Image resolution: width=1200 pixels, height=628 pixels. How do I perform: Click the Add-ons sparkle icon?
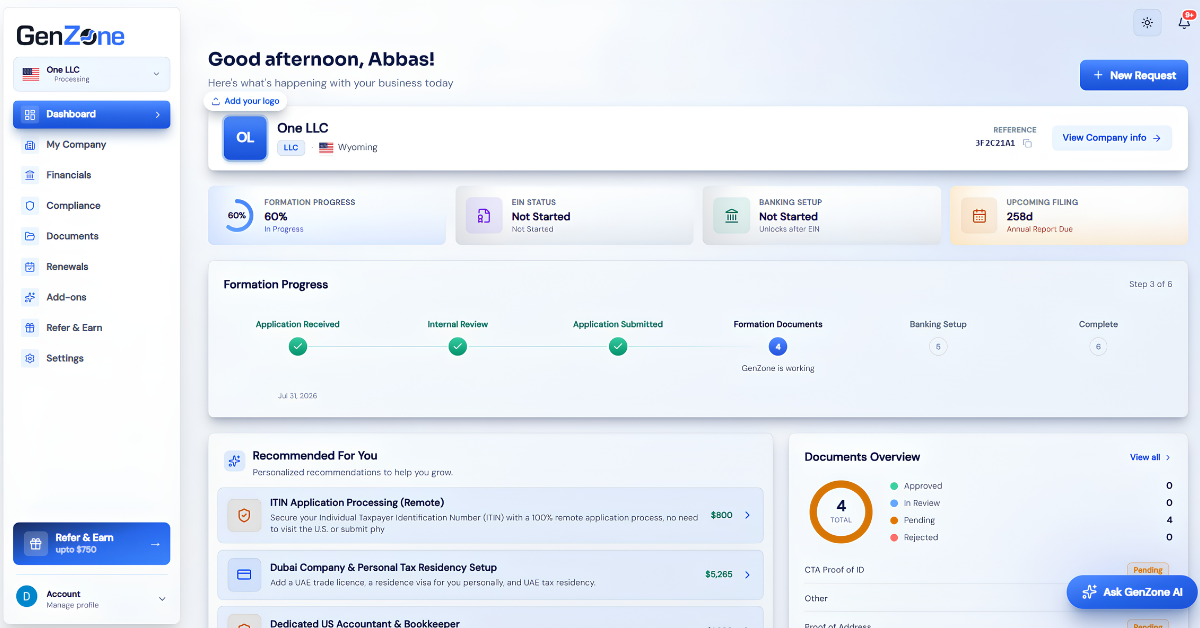30,297
